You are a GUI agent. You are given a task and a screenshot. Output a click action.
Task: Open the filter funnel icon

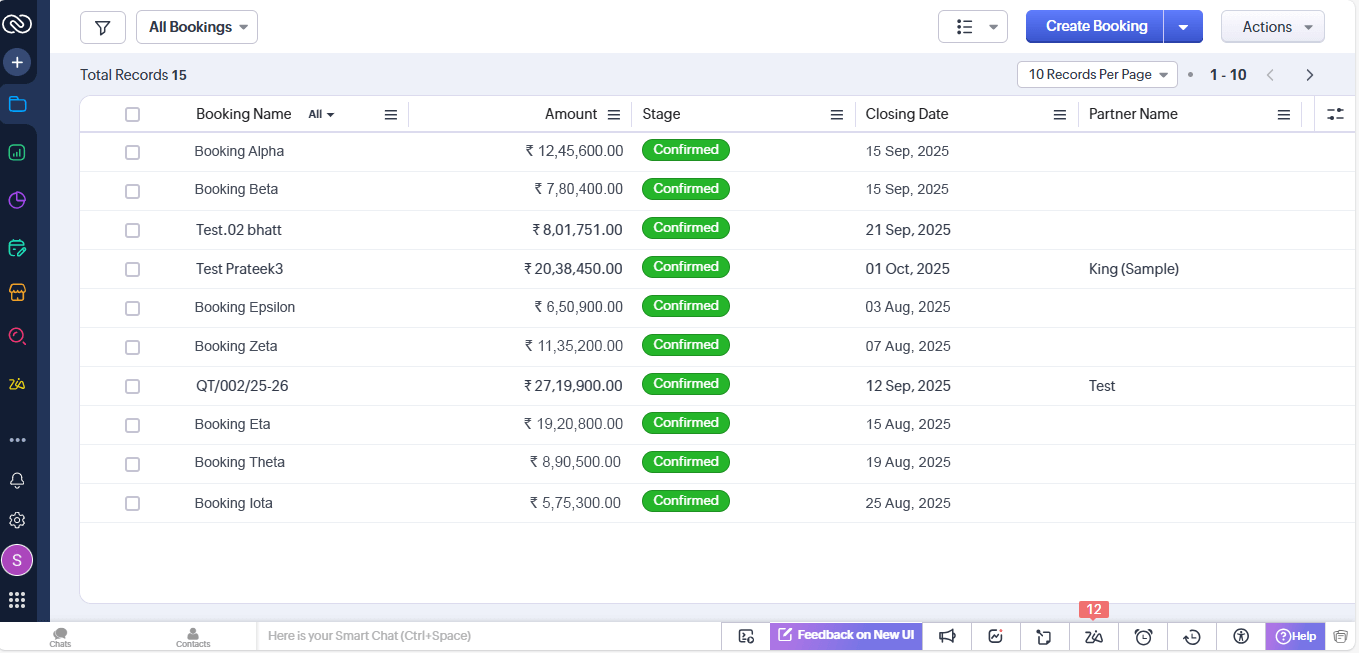pos(102,27)
